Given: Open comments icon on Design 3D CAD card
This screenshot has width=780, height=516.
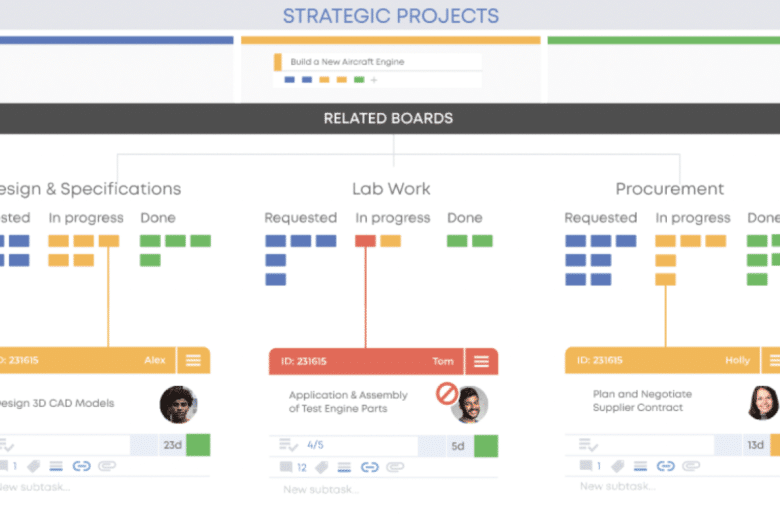Looking at the screenshot, I should coord(3,467).
